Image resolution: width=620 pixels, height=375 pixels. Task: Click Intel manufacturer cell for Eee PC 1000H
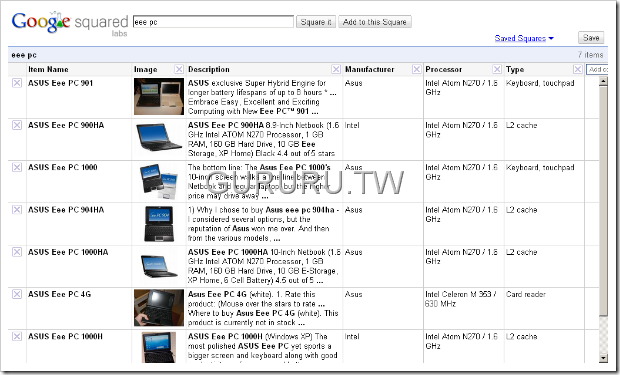(x=352, y=337)
